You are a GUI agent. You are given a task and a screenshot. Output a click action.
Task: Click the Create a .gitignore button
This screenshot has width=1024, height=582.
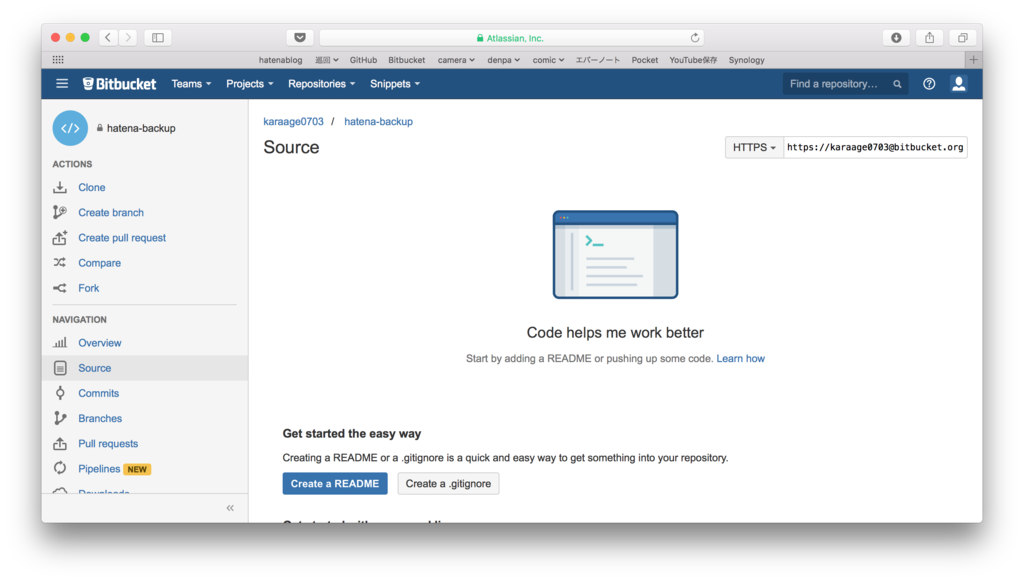click(448, 484)
